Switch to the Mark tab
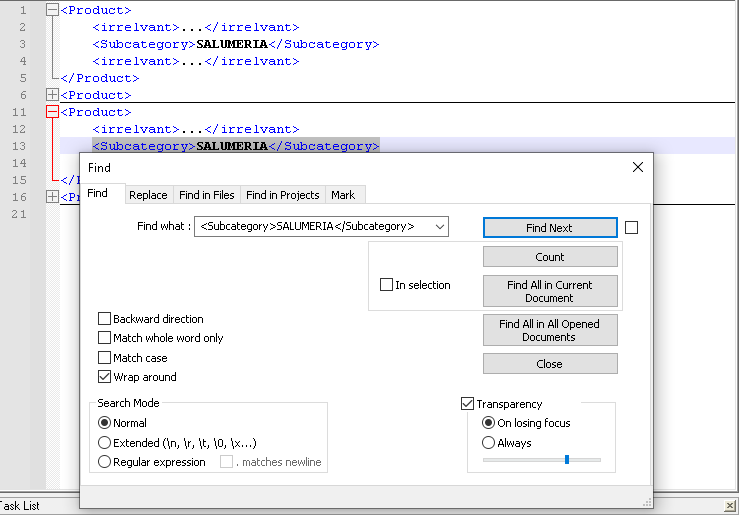Viewport: 739px width, 515px height. point(343,195)
